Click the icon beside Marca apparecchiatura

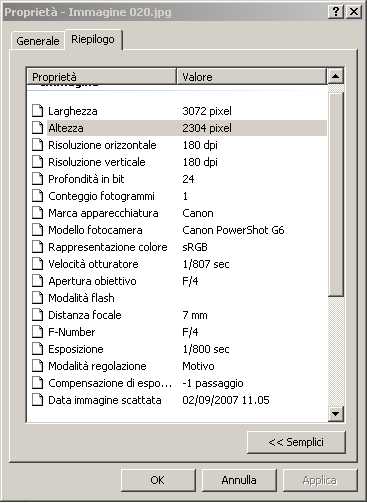pyautogui.click(x=38, y=213)
